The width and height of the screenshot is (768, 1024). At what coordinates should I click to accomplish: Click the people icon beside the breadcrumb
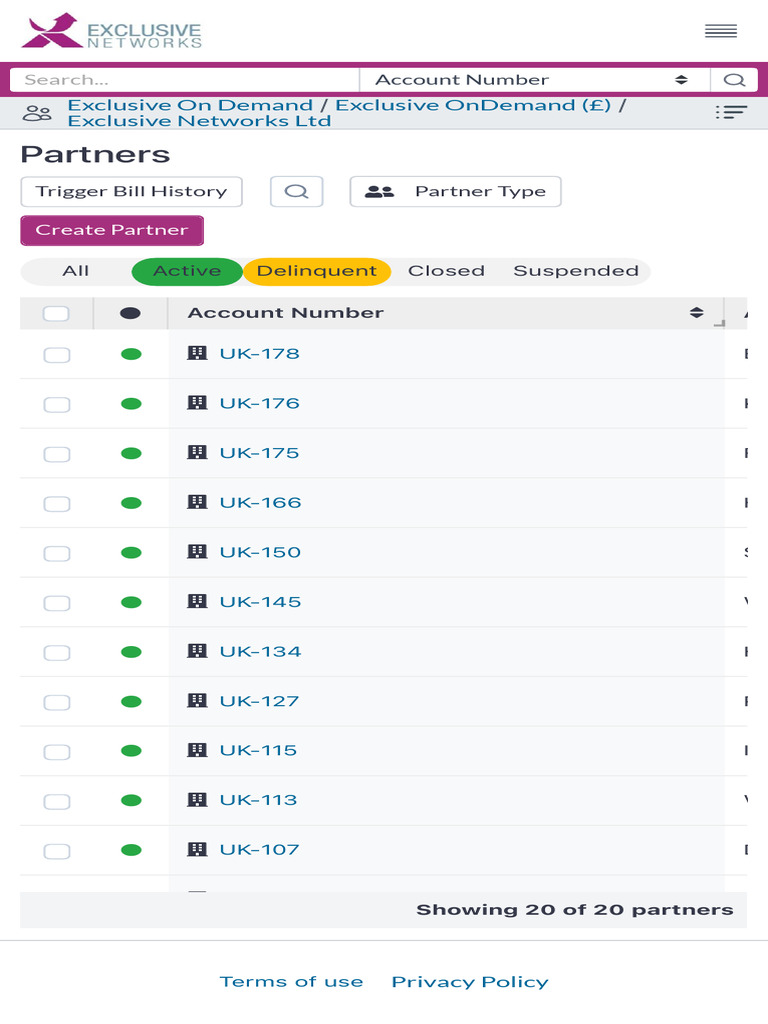tap(37, 113)
